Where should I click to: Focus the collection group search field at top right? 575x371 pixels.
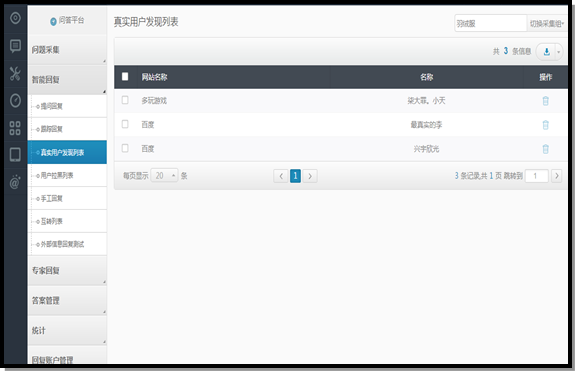[x=491, y=23]
